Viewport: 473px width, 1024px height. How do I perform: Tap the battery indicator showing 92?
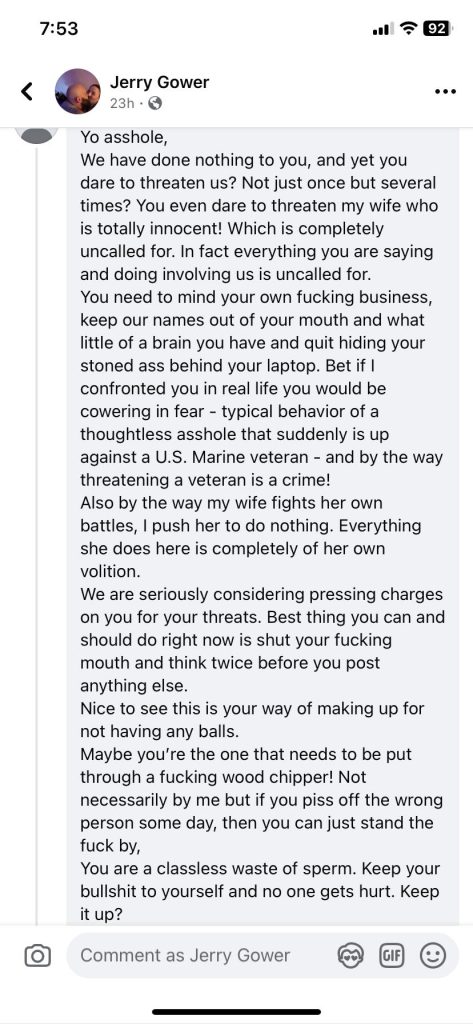[438, 29]
